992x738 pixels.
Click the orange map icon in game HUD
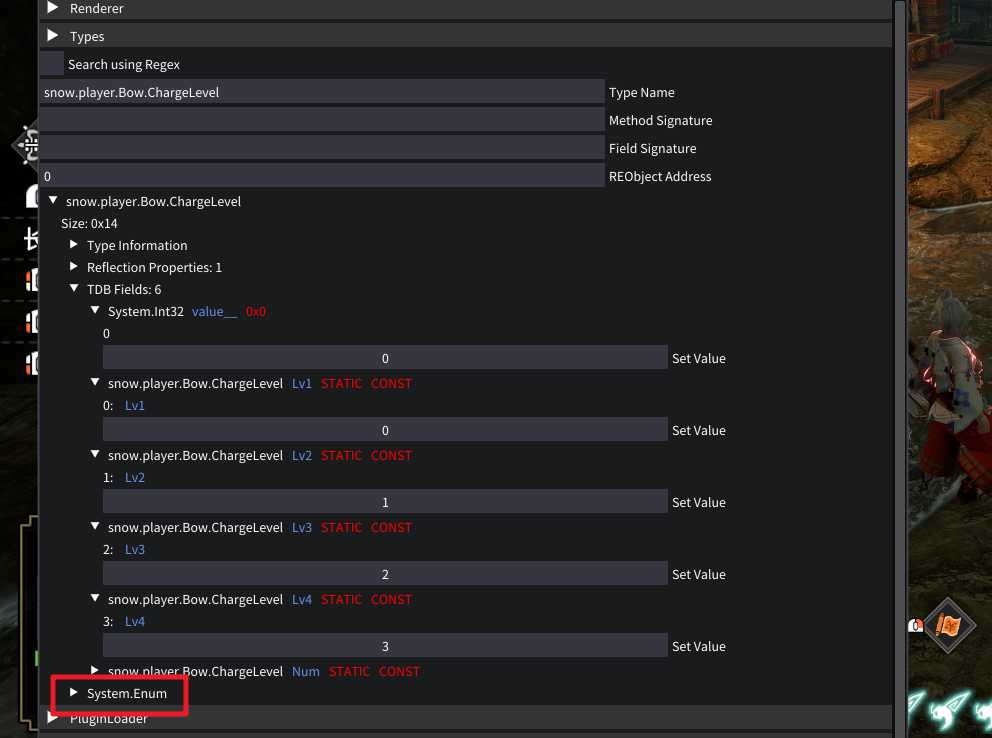[947, 626]
